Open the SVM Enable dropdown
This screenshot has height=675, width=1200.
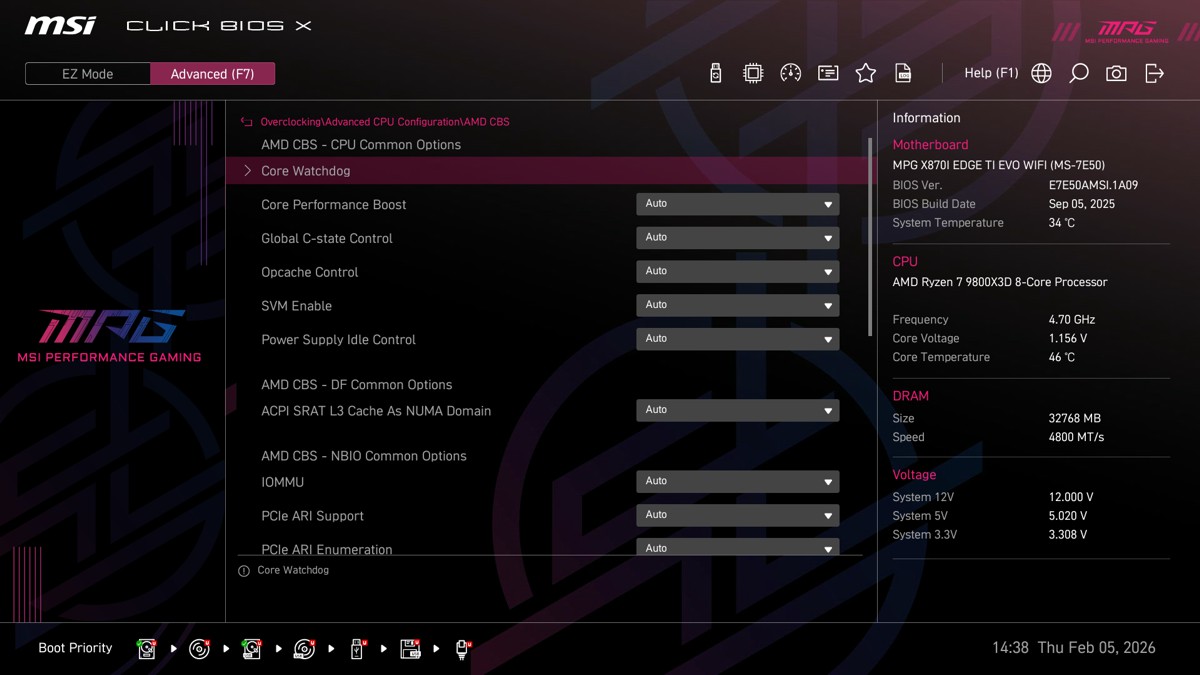(737, 305)
